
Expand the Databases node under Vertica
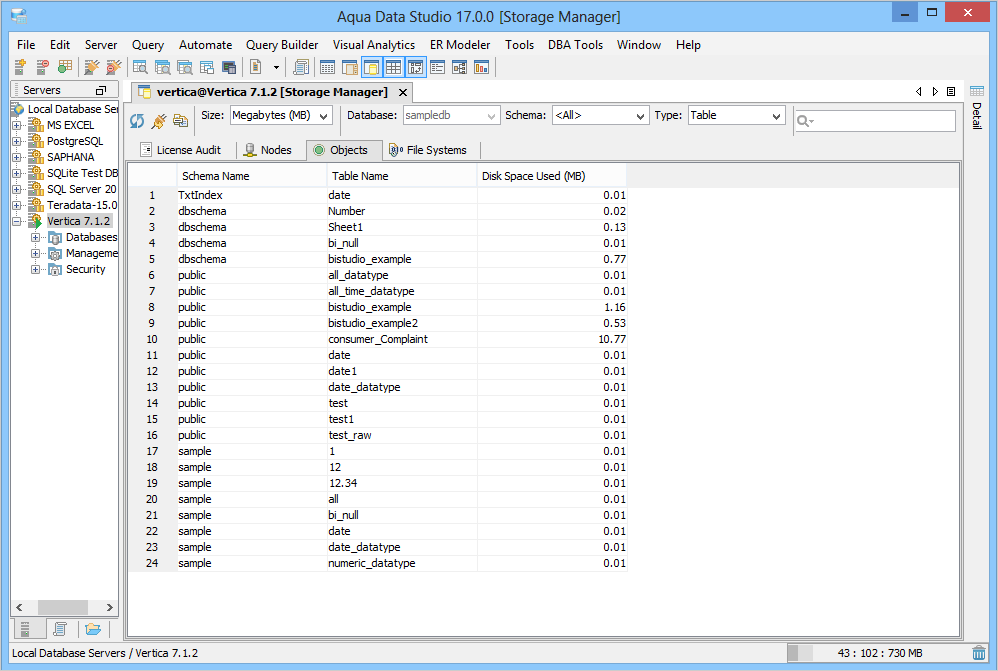[35, 237]
